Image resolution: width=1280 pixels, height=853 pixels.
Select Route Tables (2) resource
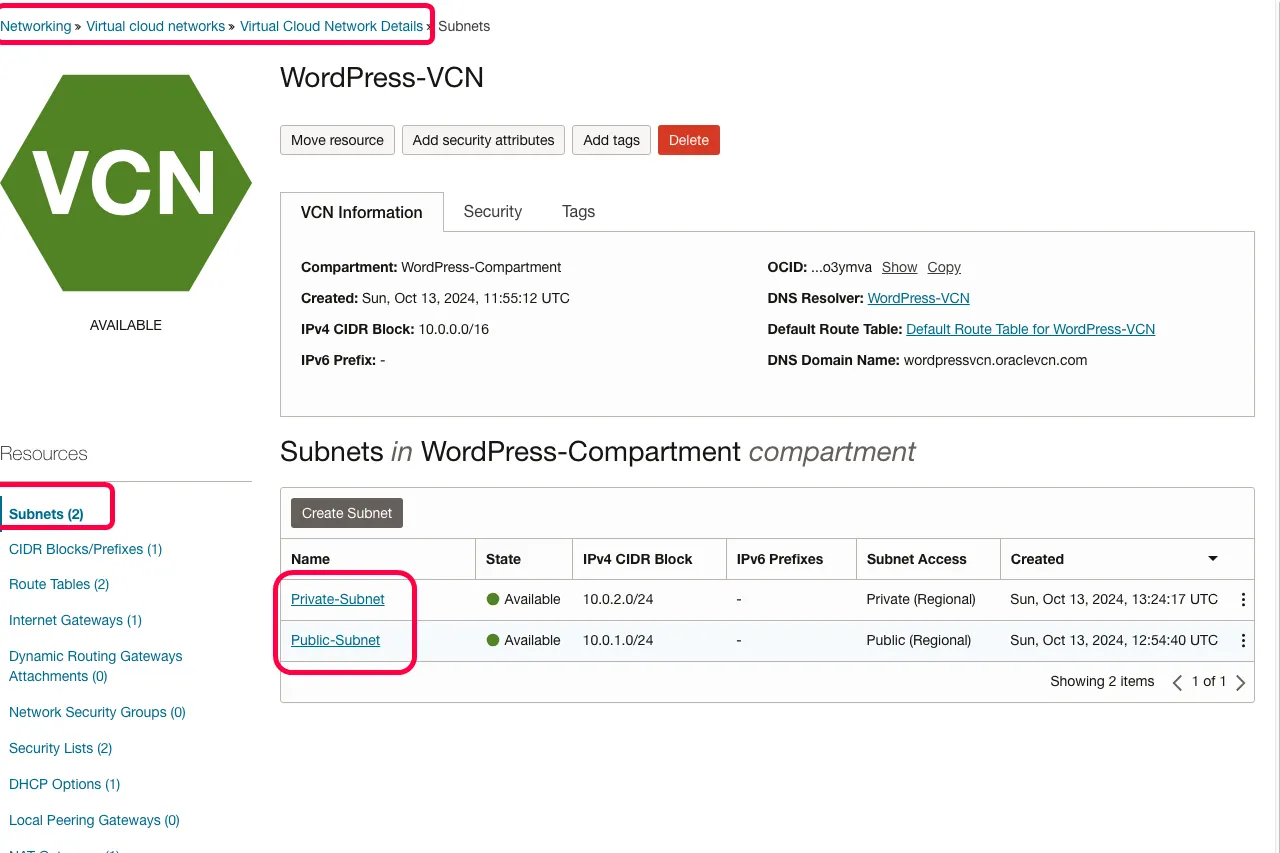tap(59, 584)
